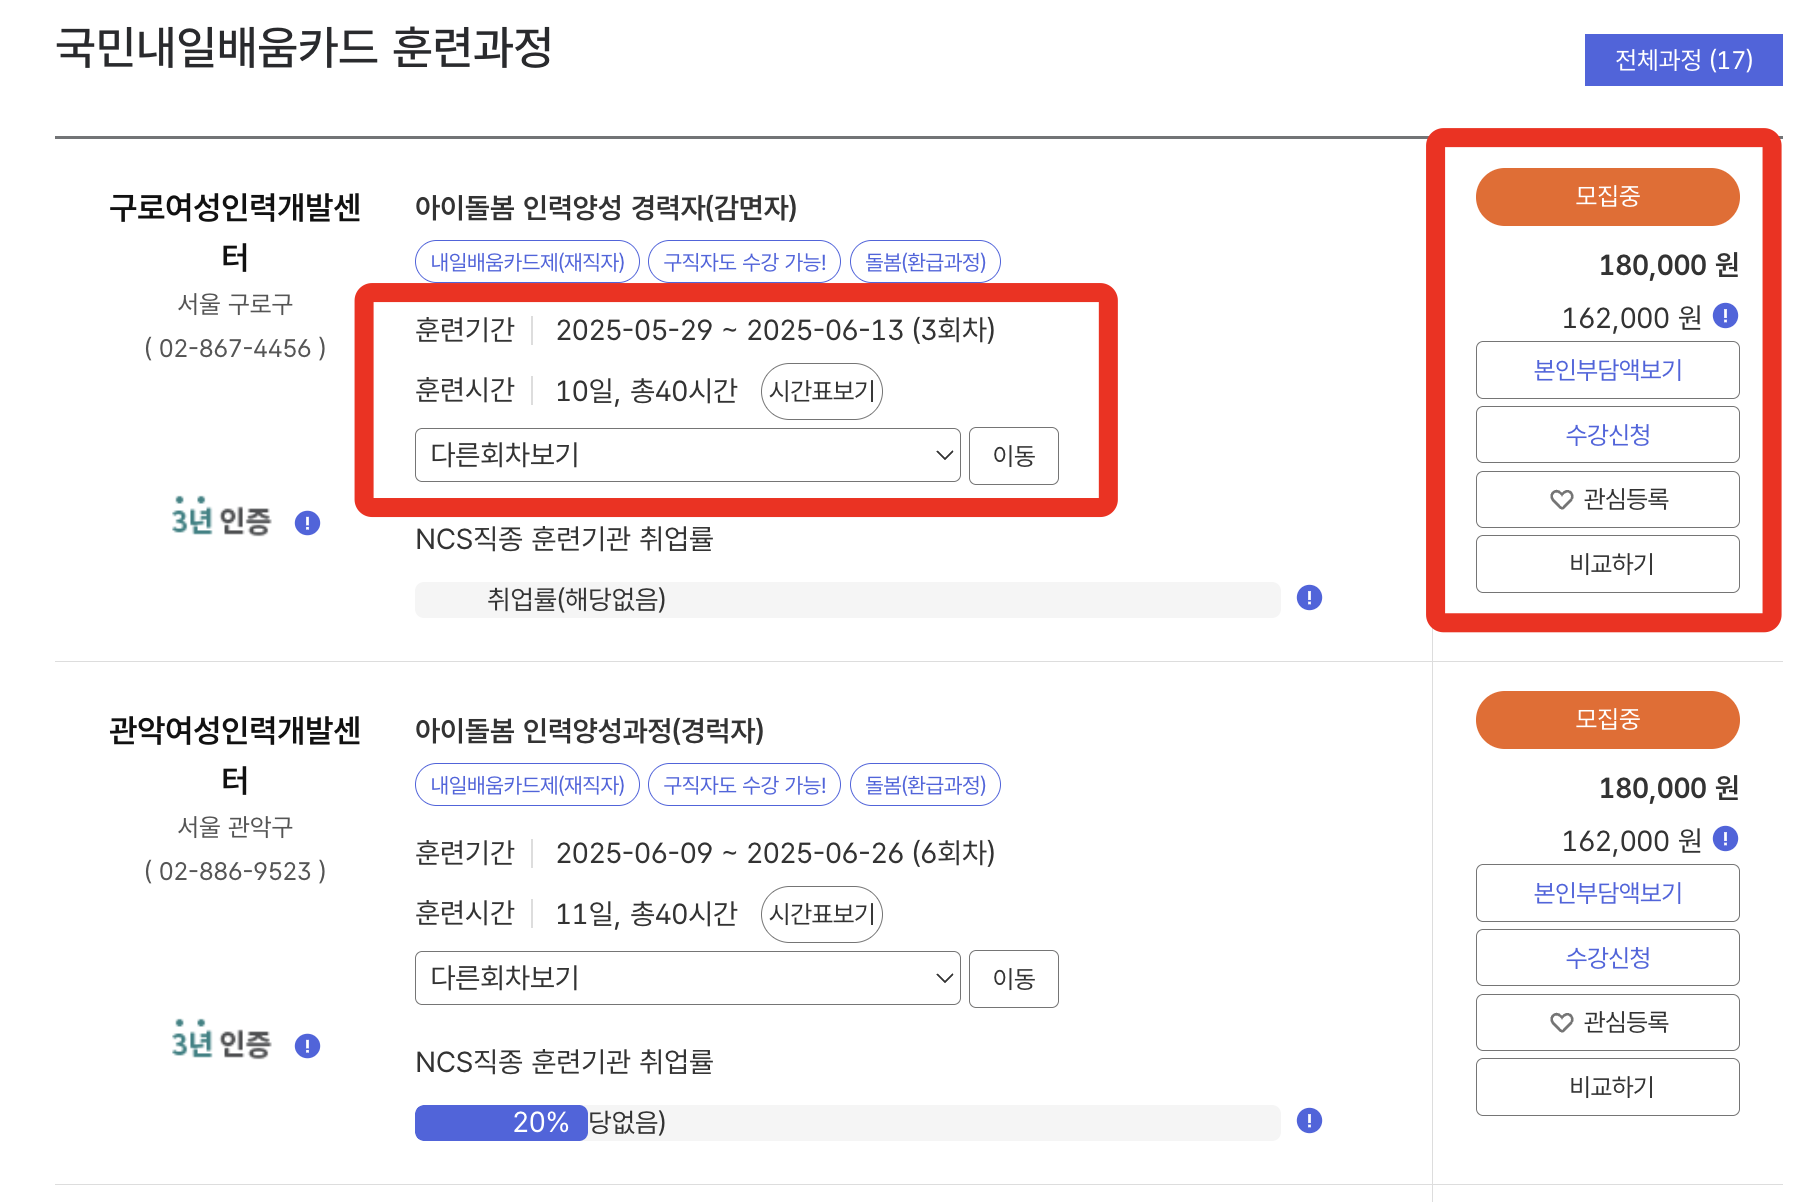Click the info icon beside second course's 162,000원 price
The width and height of the screenshot is (1796, 1202).
(x=1725, y=840)
